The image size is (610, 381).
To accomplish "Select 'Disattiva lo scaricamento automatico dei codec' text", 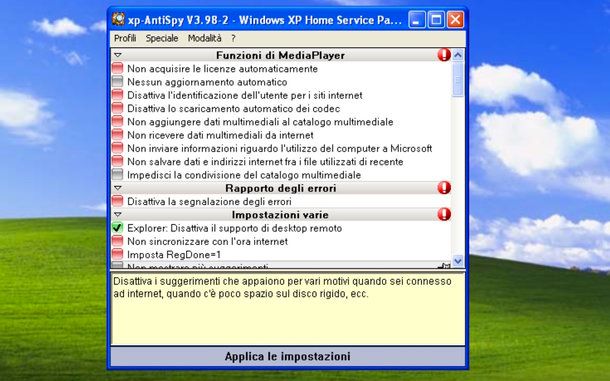I will coord(233,109).
